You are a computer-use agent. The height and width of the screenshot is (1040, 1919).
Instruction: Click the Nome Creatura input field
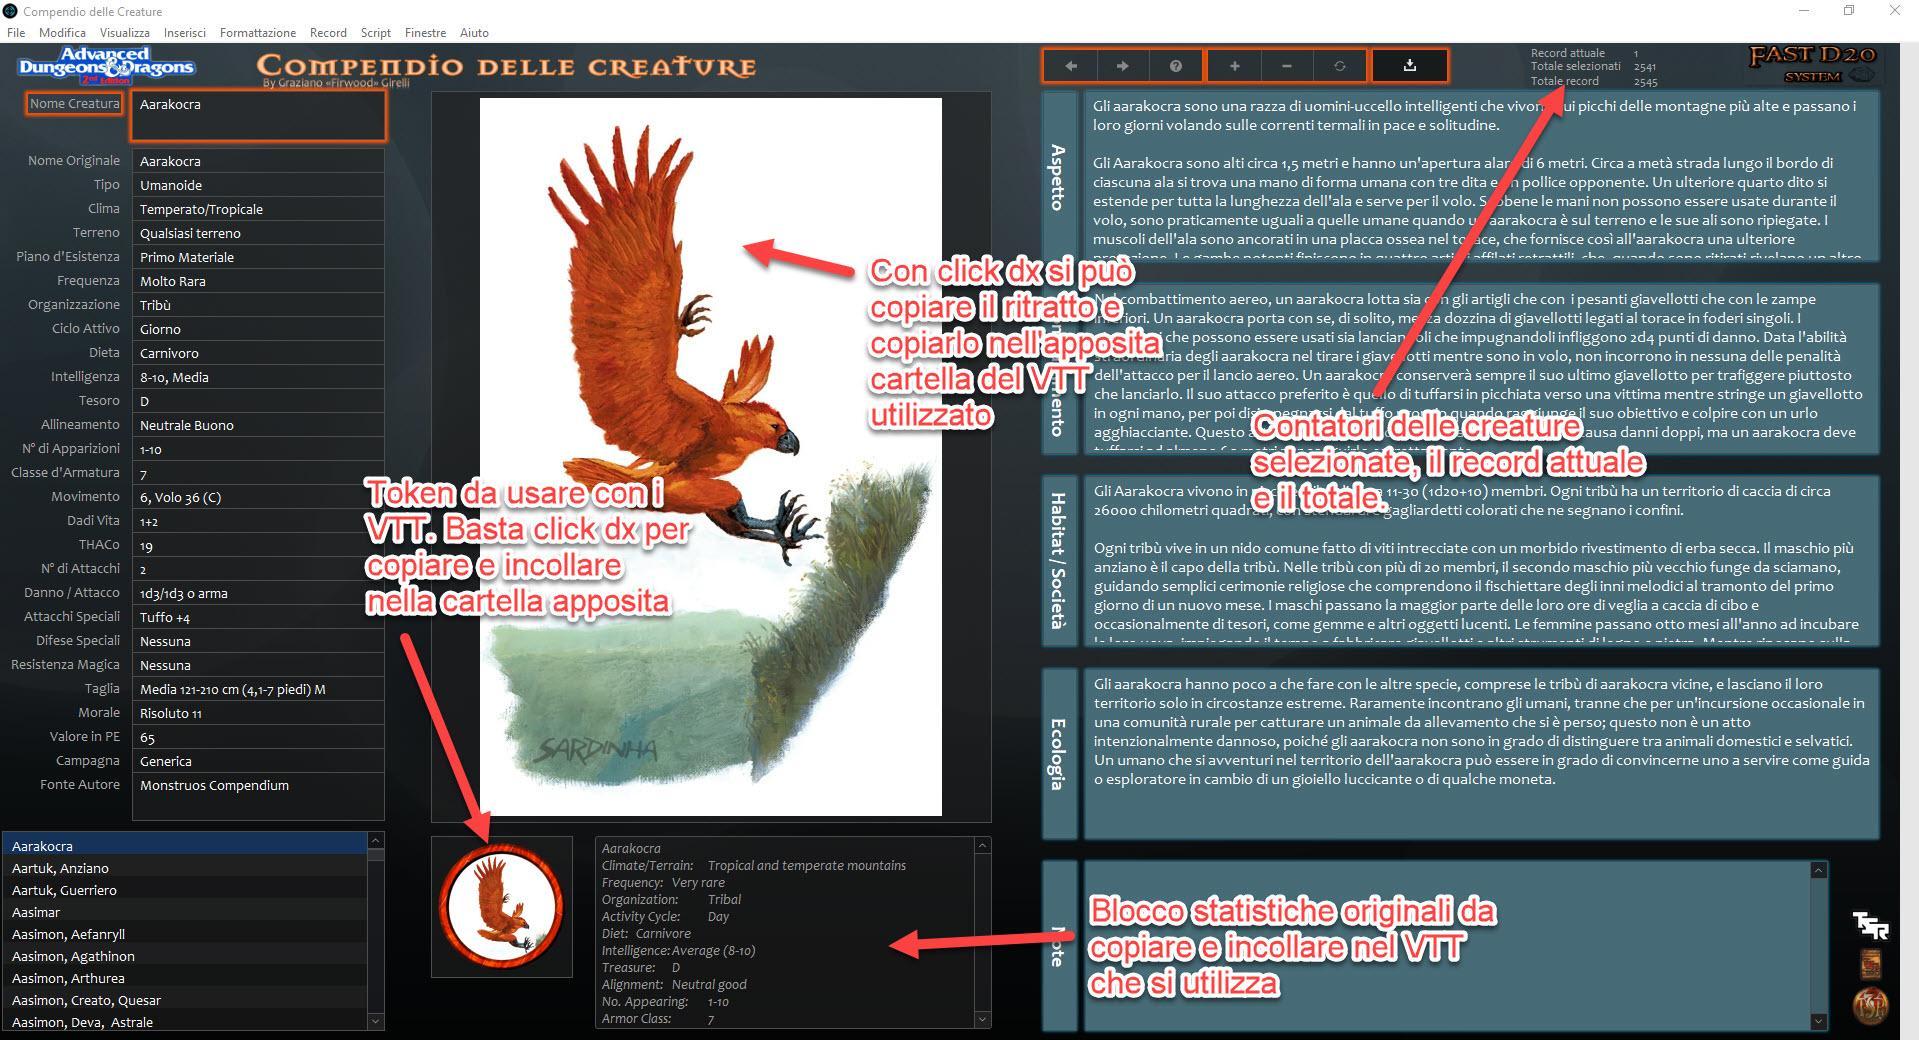pos(258,116)
